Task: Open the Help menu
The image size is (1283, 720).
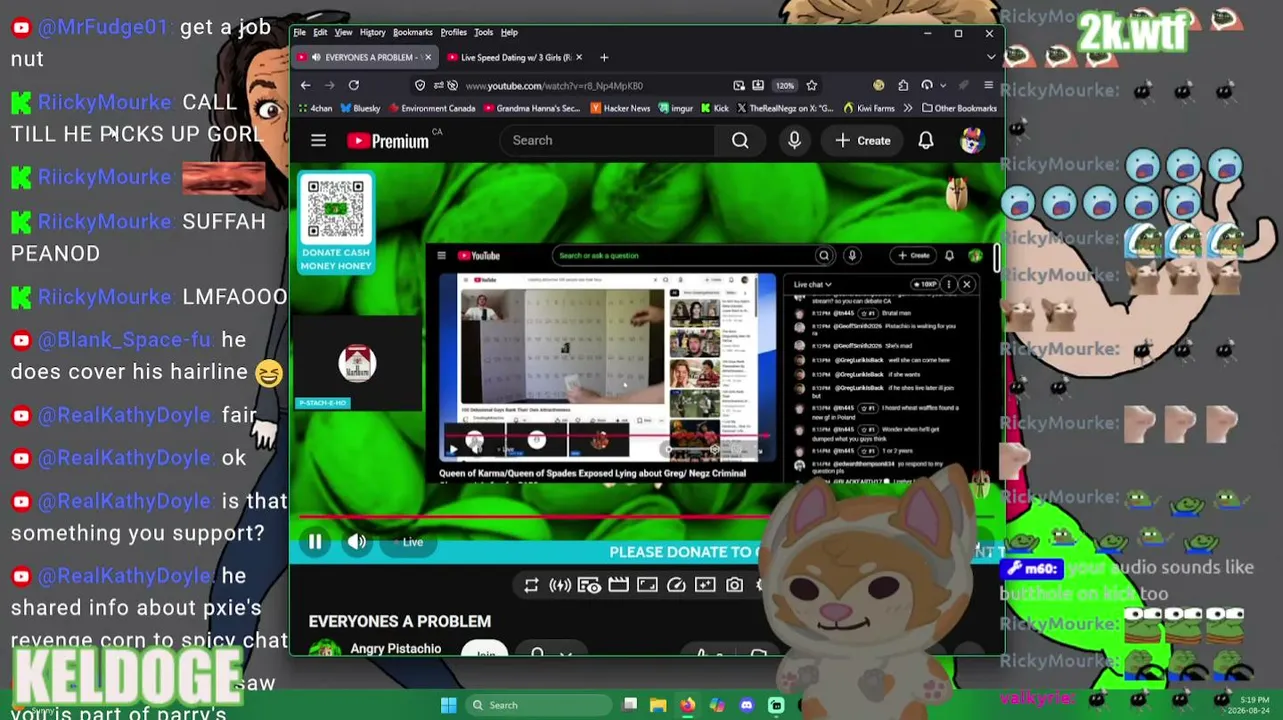Action: [x=509, y=32]
